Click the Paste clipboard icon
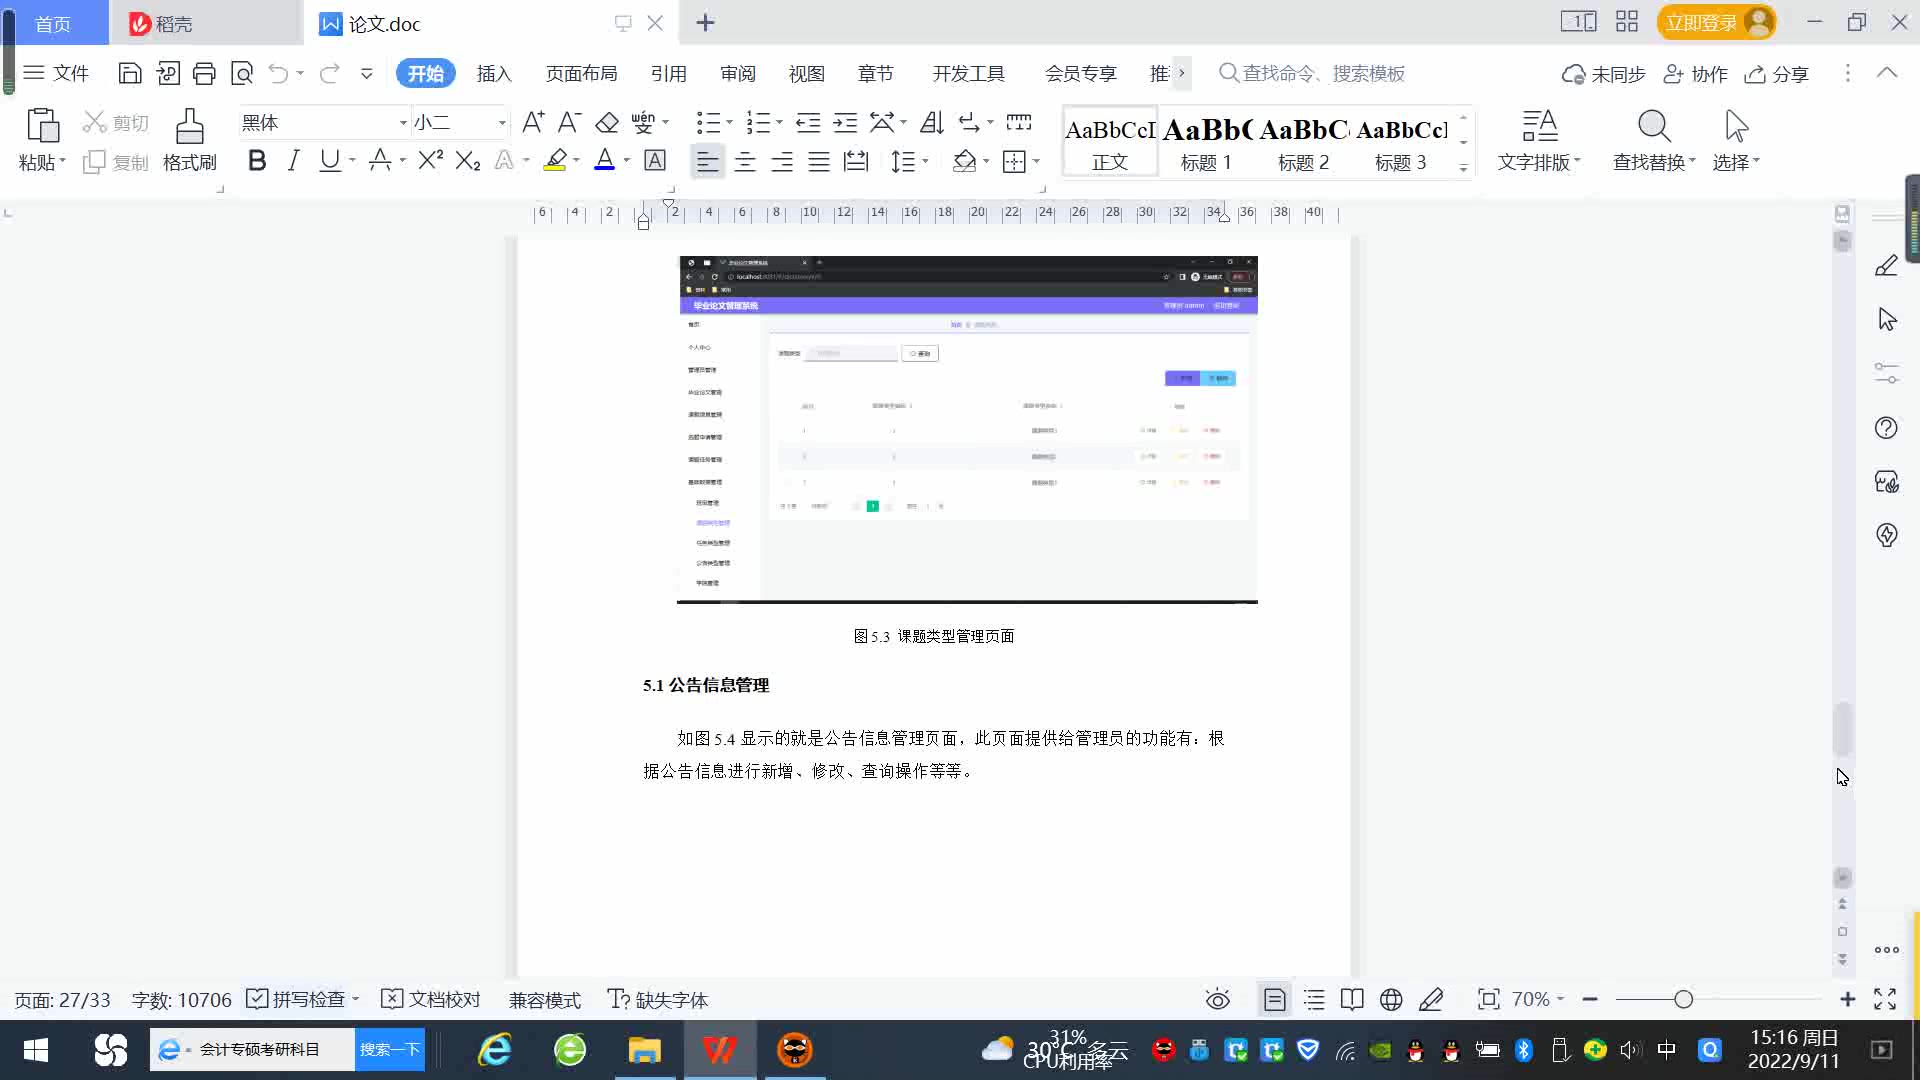This screenshot has height=1080, width=1920. click(x=42, y=126)
